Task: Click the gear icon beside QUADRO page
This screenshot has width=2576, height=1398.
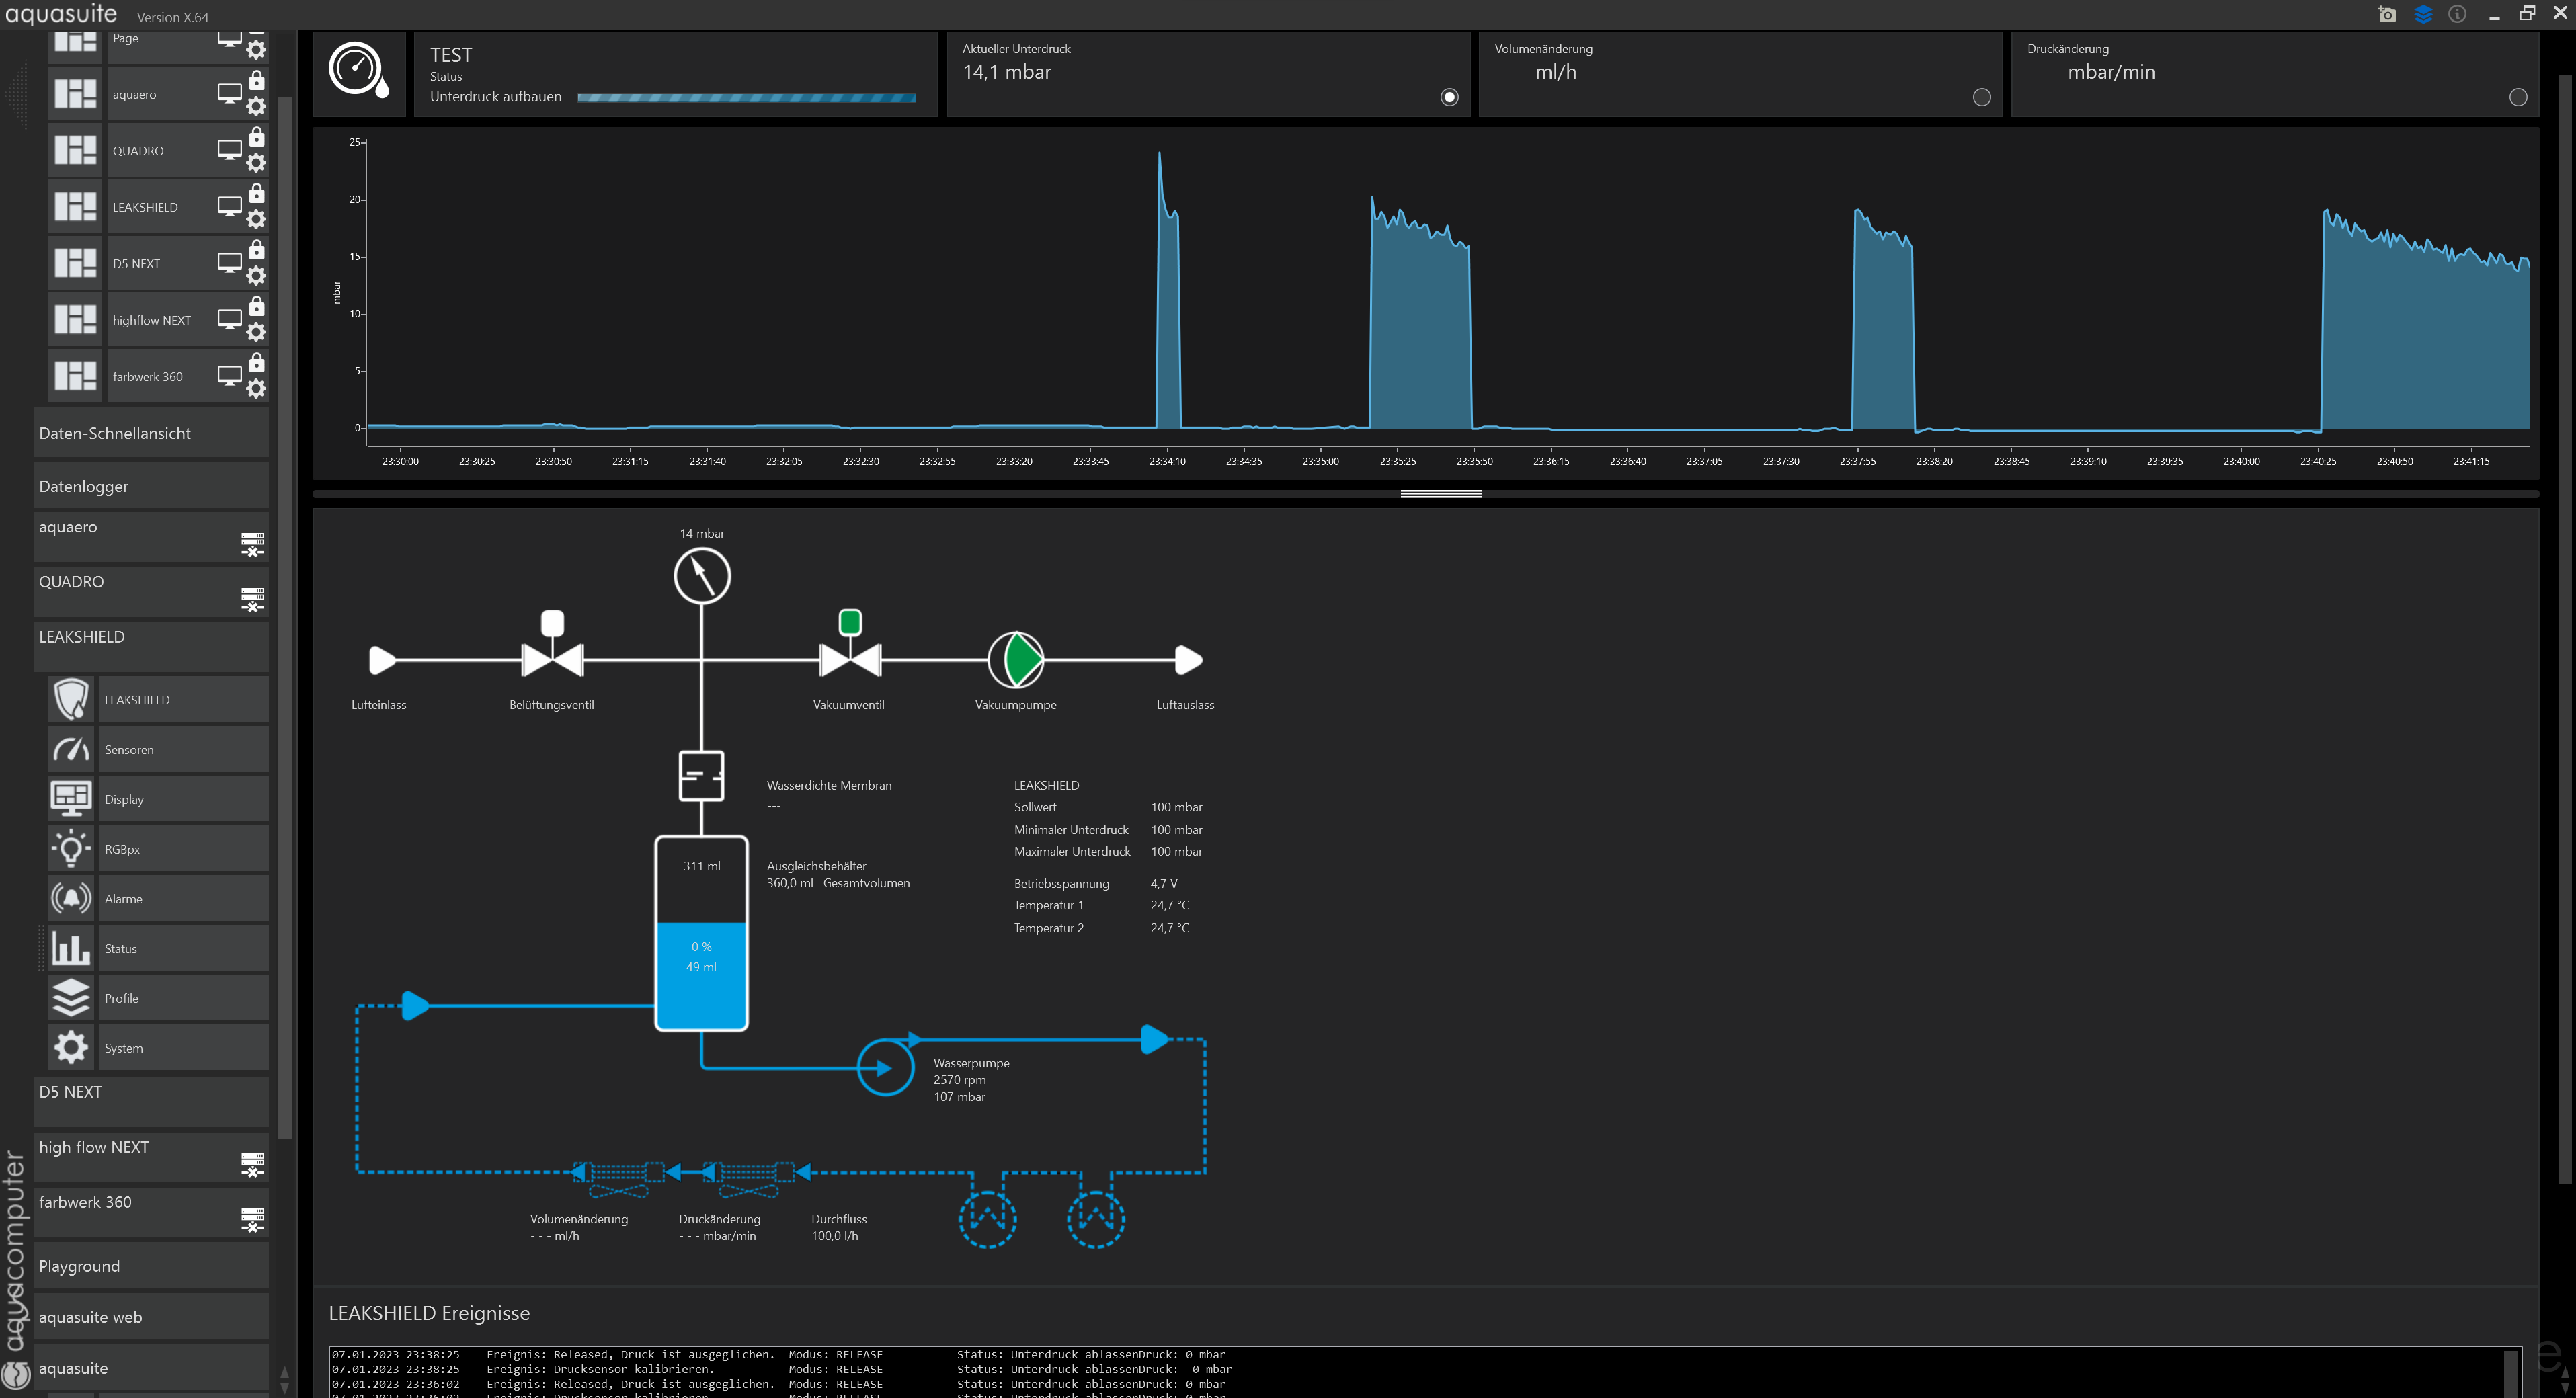Action: [x=257, y=163]
